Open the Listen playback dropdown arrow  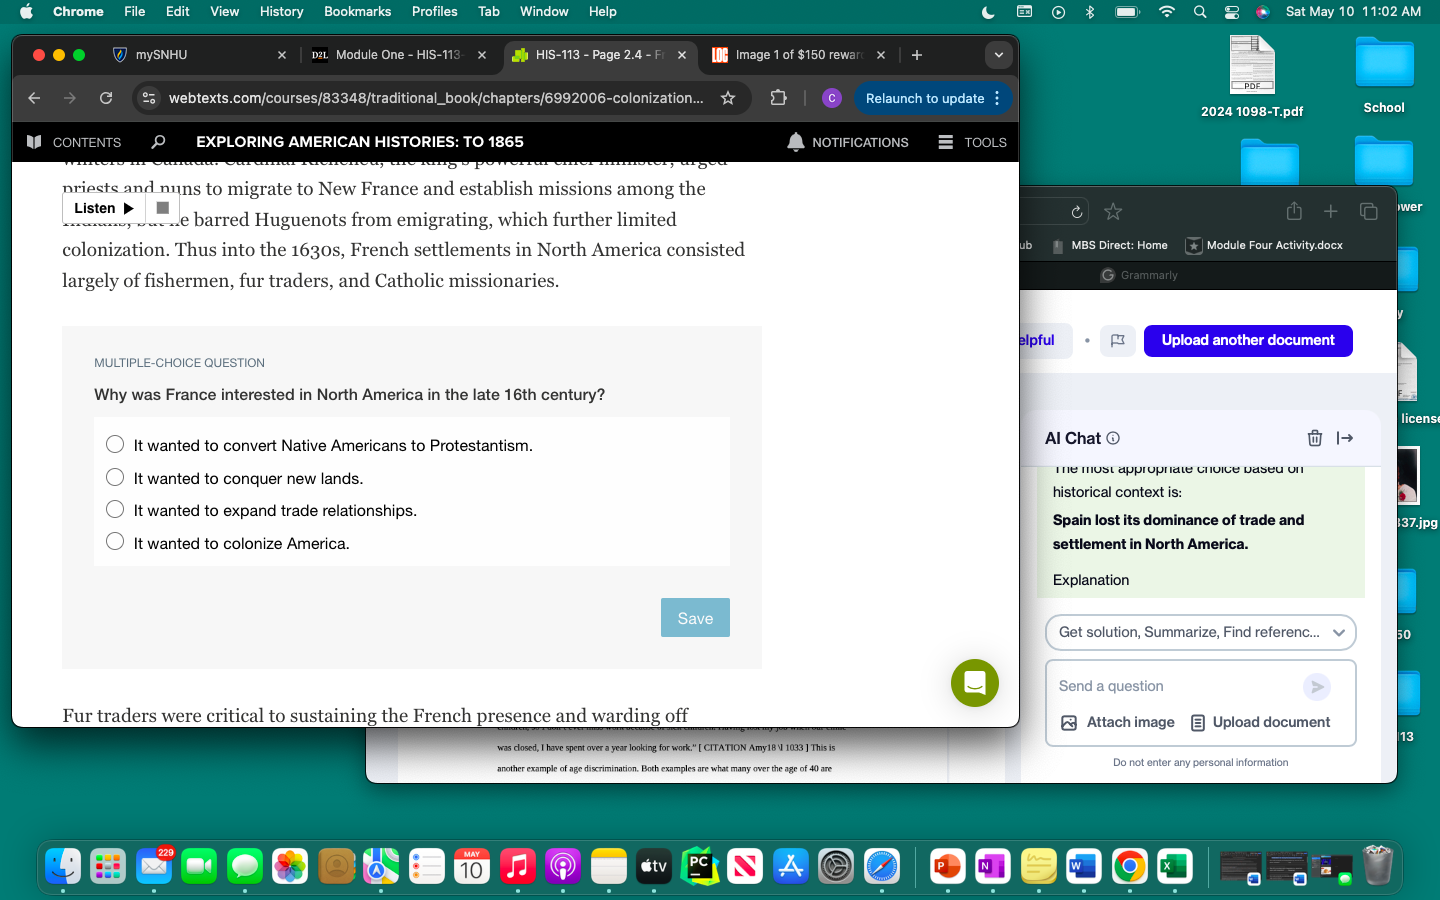click(128, 208)
